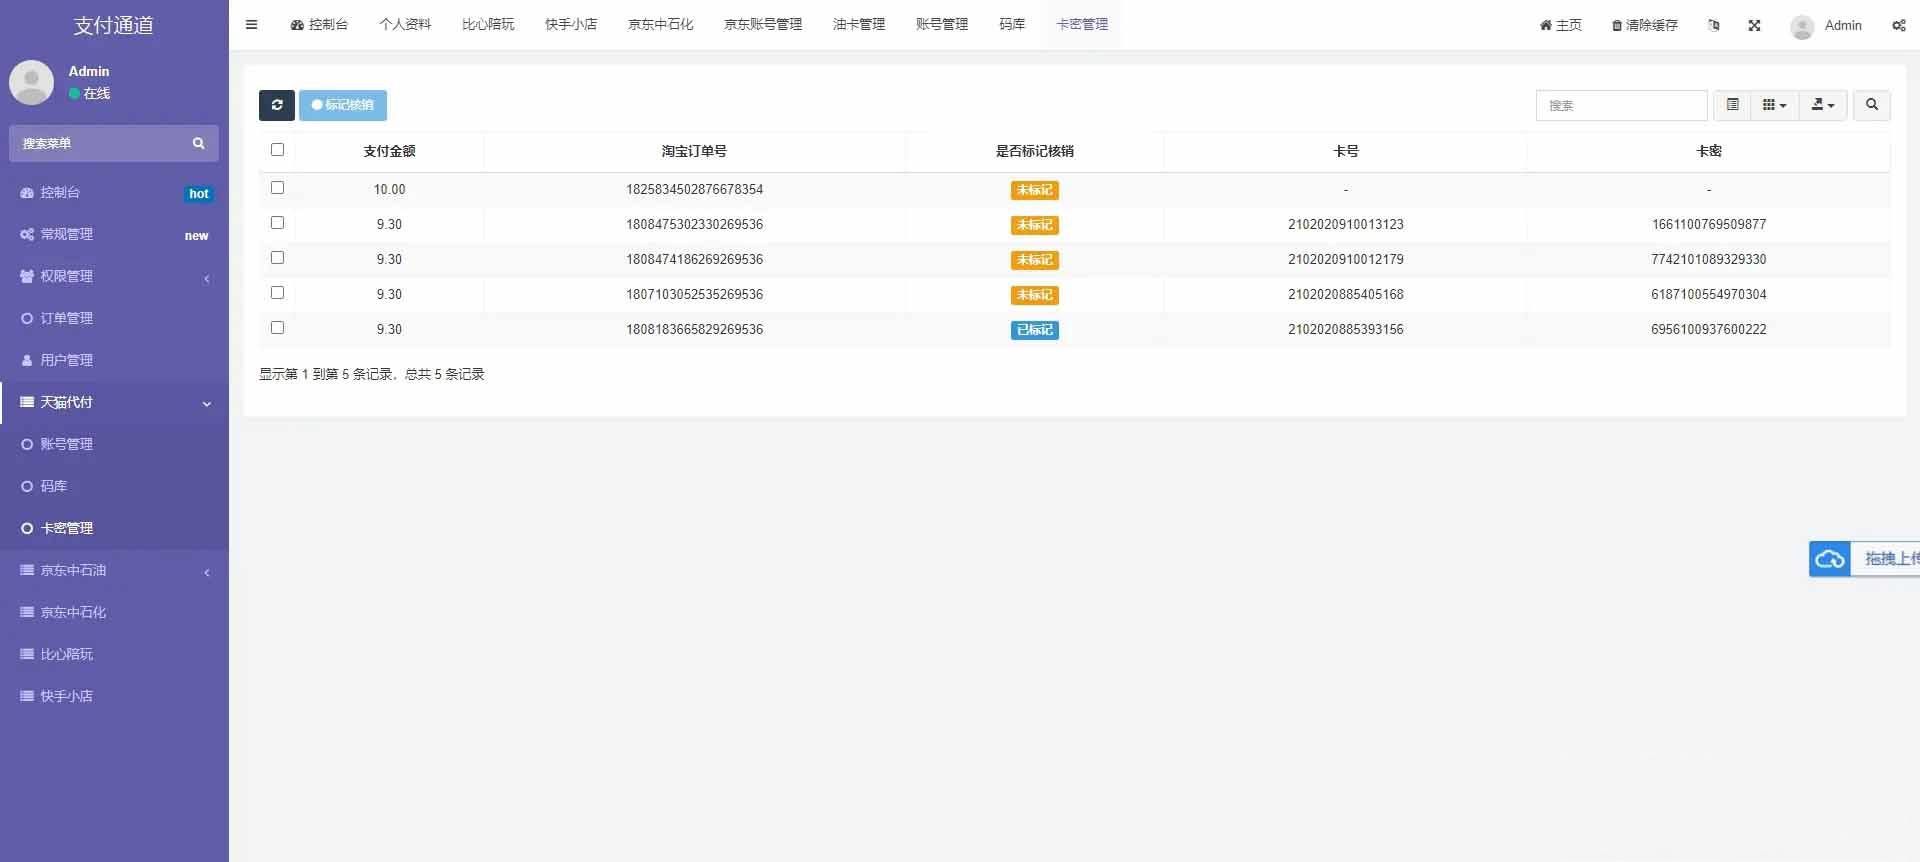The image size is (1920, 862).
Task: Click the refresh table icon button
Action: (x=277, y=105)
